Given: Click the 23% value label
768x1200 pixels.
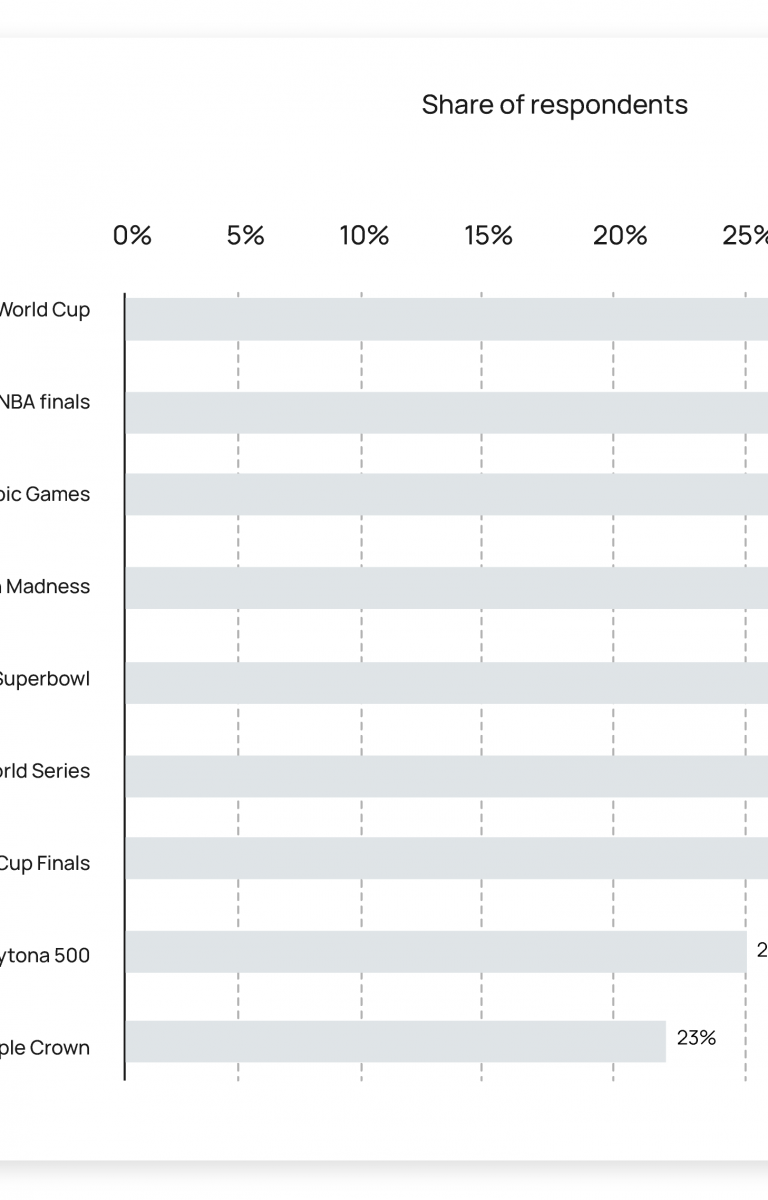Looking at the screenshot, I should coord(696,1038).
